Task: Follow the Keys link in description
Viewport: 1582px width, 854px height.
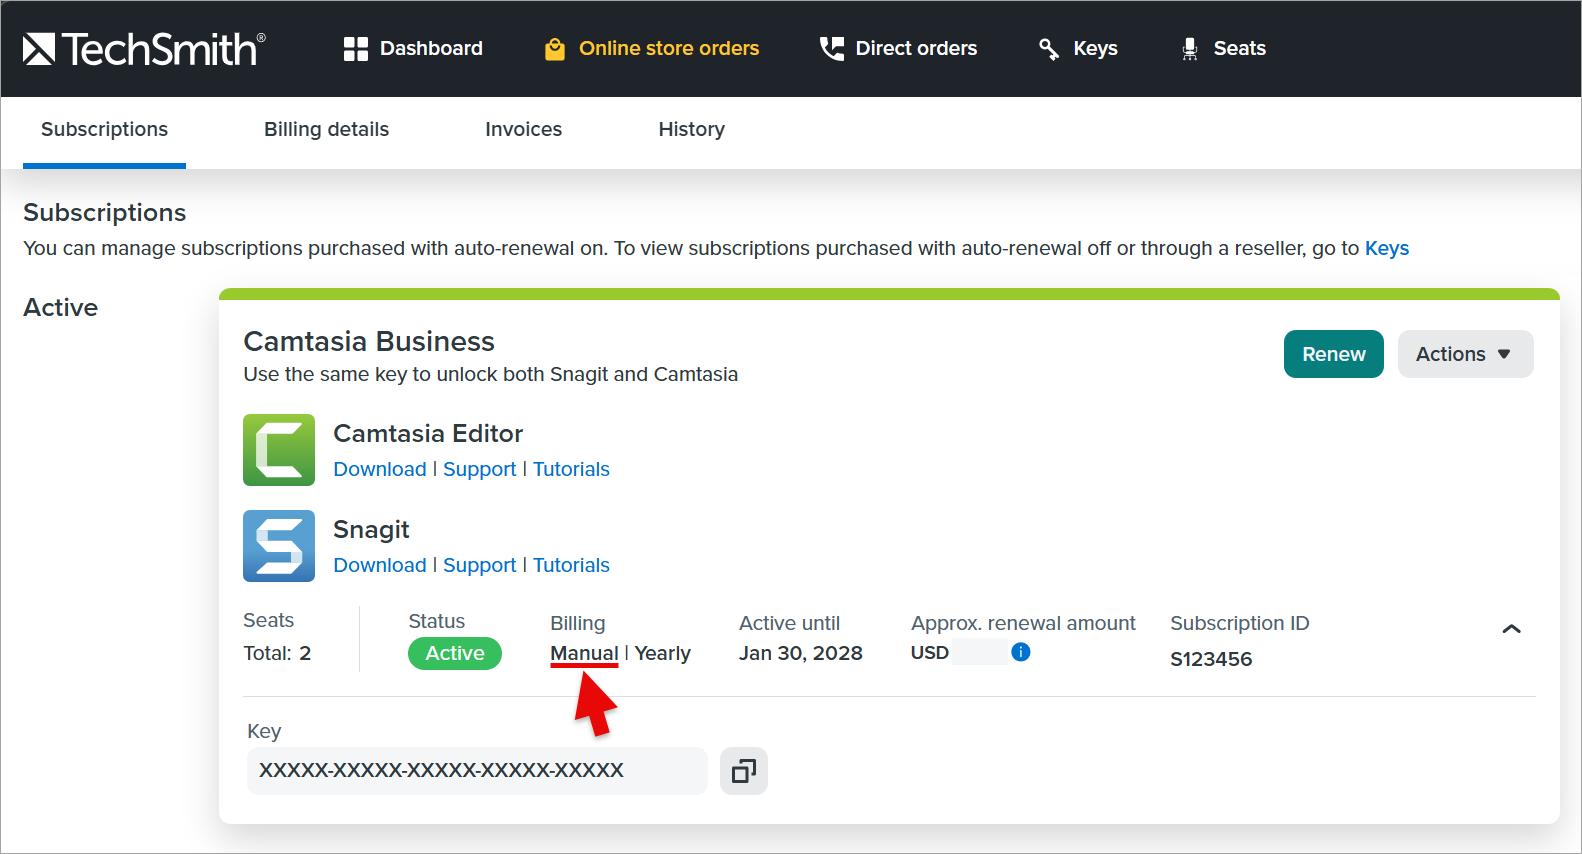Action: (x=1387, y=248)
